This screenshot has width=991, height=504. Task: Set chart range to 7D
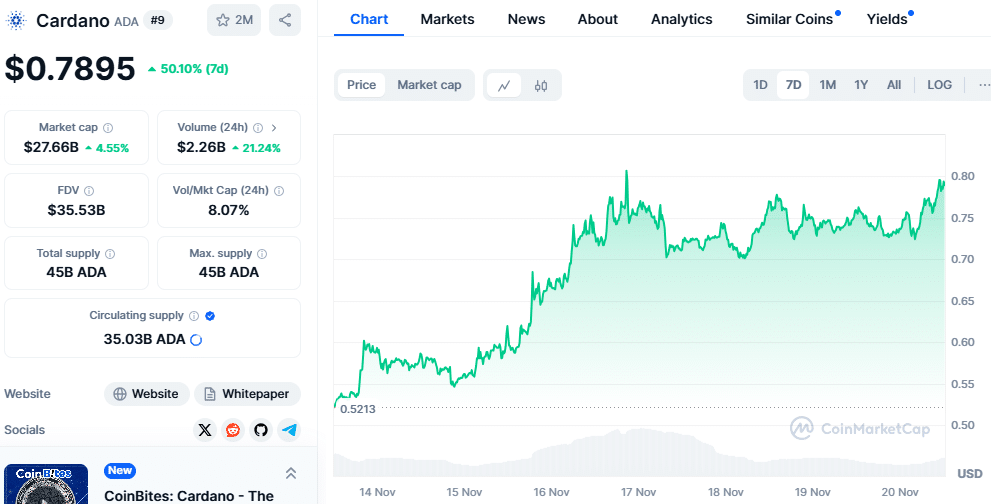click(x=793, y=85)
